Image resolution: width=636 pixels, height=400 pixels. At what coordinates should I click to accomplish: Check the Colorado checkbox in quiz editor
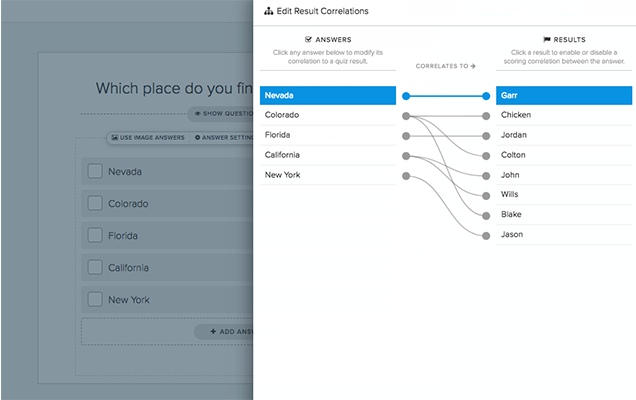(95, 203)
